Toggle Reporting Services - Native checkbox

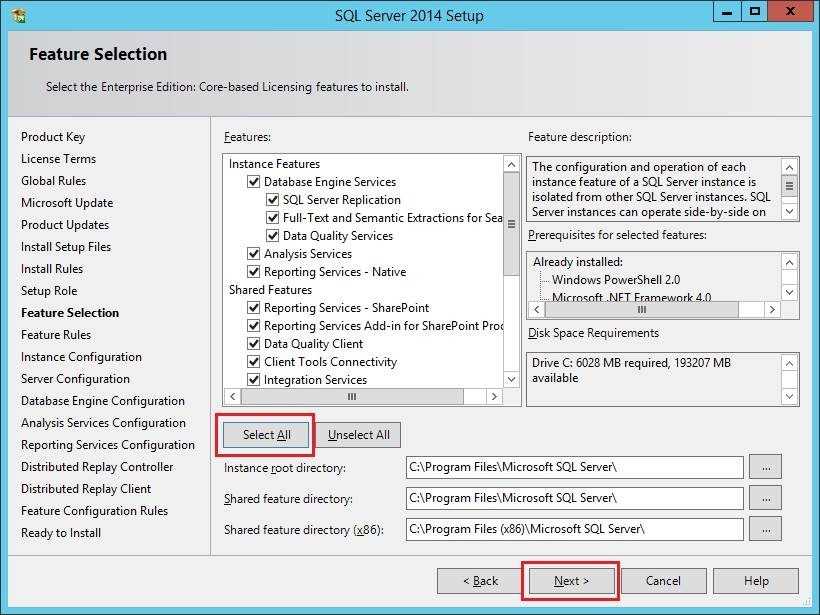tap(254, 272)
